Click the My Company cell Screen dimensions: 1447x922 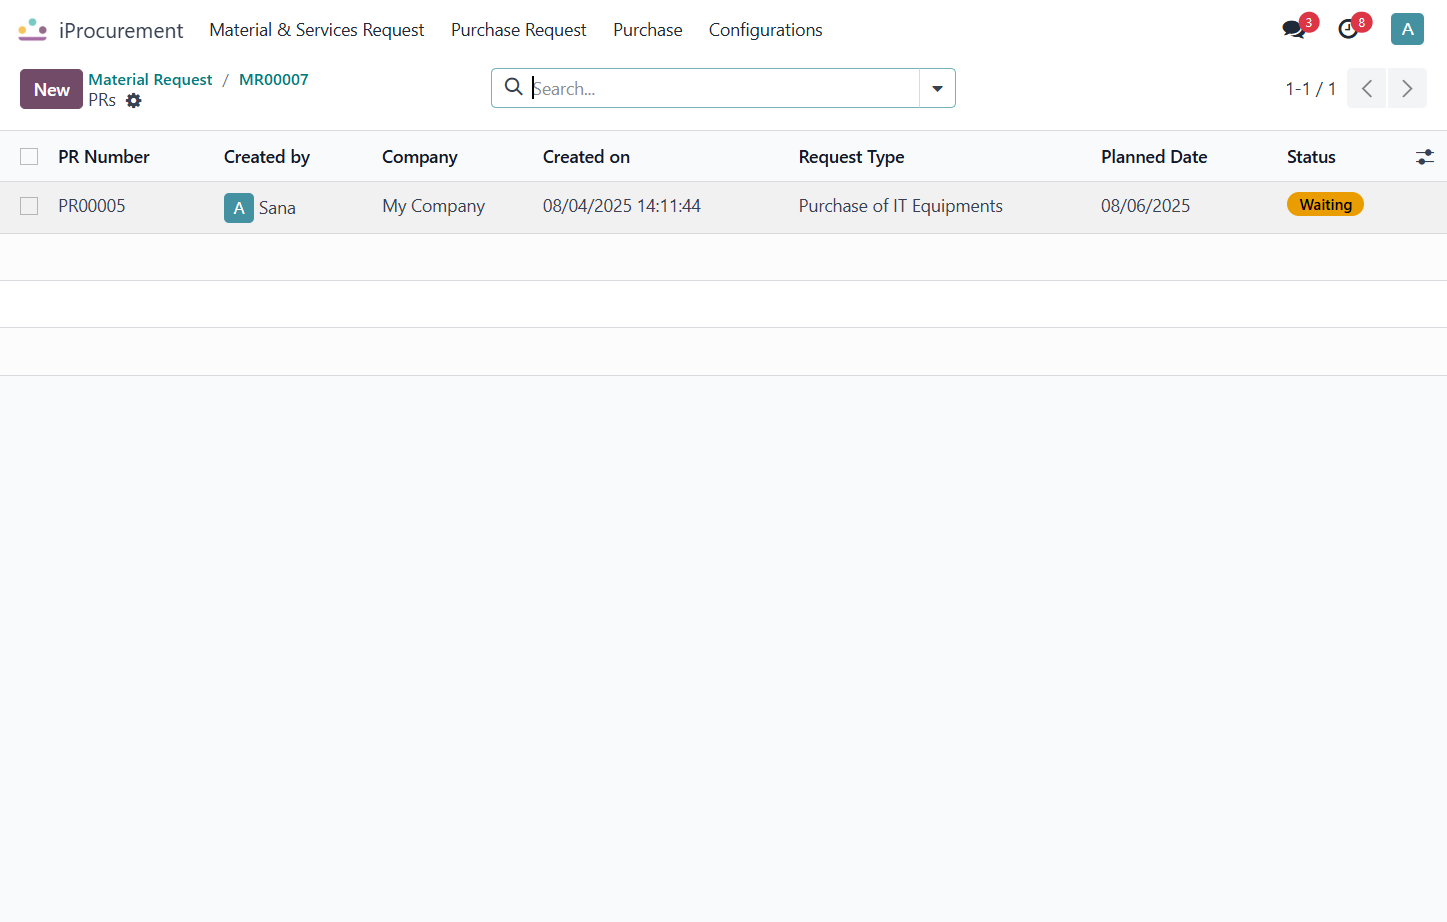pos(433,206)
